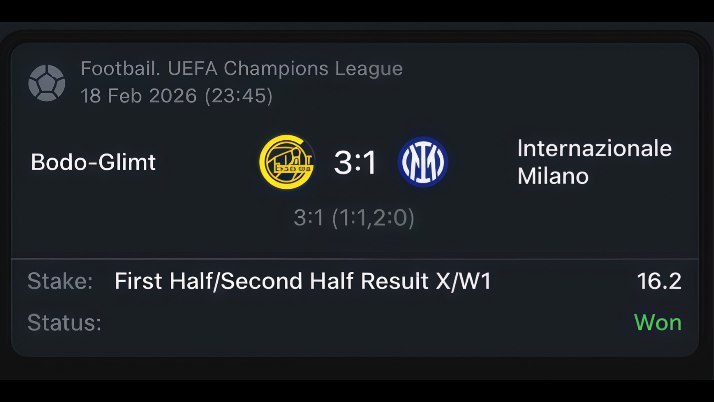Click the large 3:1 match score
This screenshot has height=402, width=714.
click(355, 162)
